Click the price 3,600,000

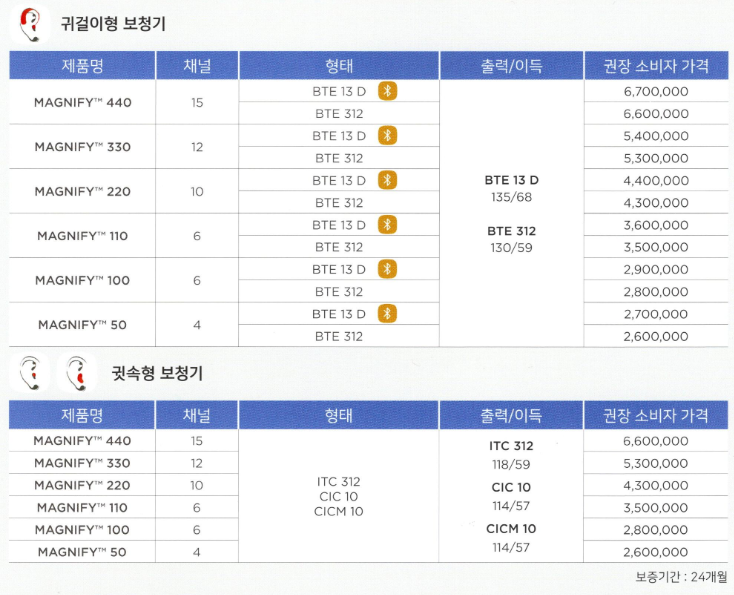point(656,225)
